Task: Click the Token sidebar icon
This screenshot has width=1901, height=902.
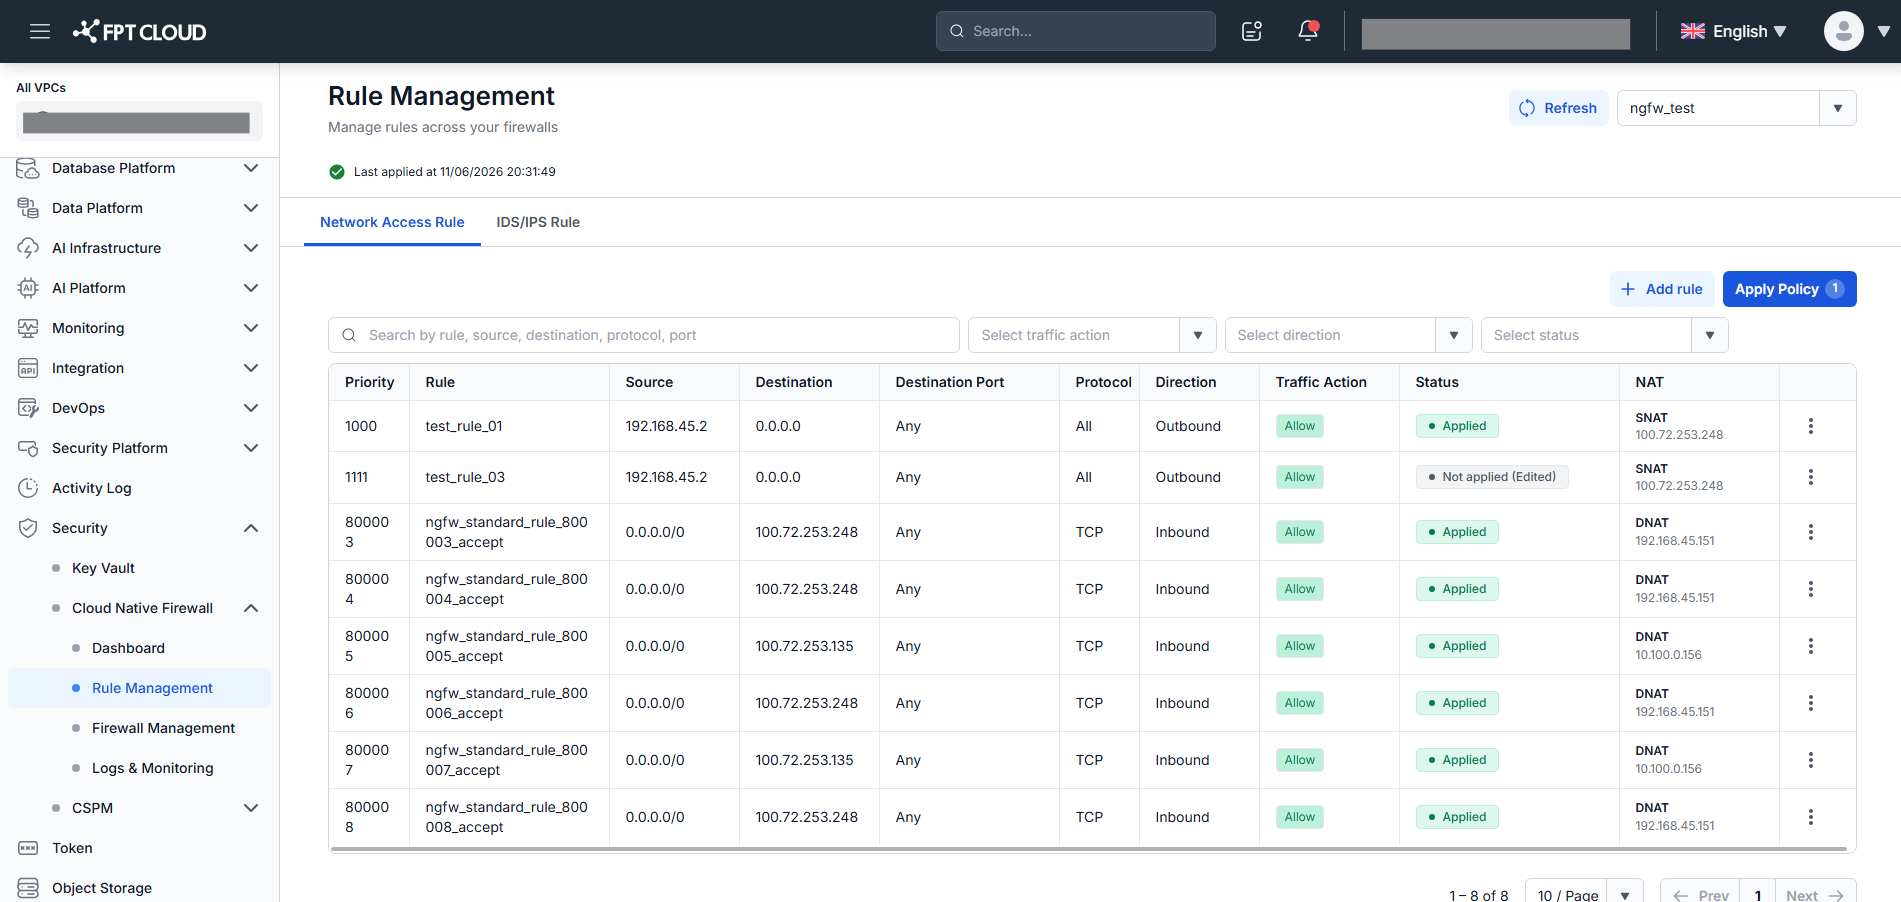Action: pos(28,848)
